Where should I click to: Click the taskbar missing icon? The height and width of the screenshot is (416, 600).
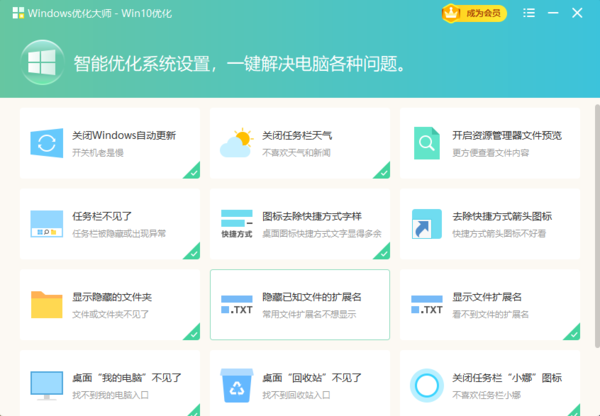[x=46, y=223]
